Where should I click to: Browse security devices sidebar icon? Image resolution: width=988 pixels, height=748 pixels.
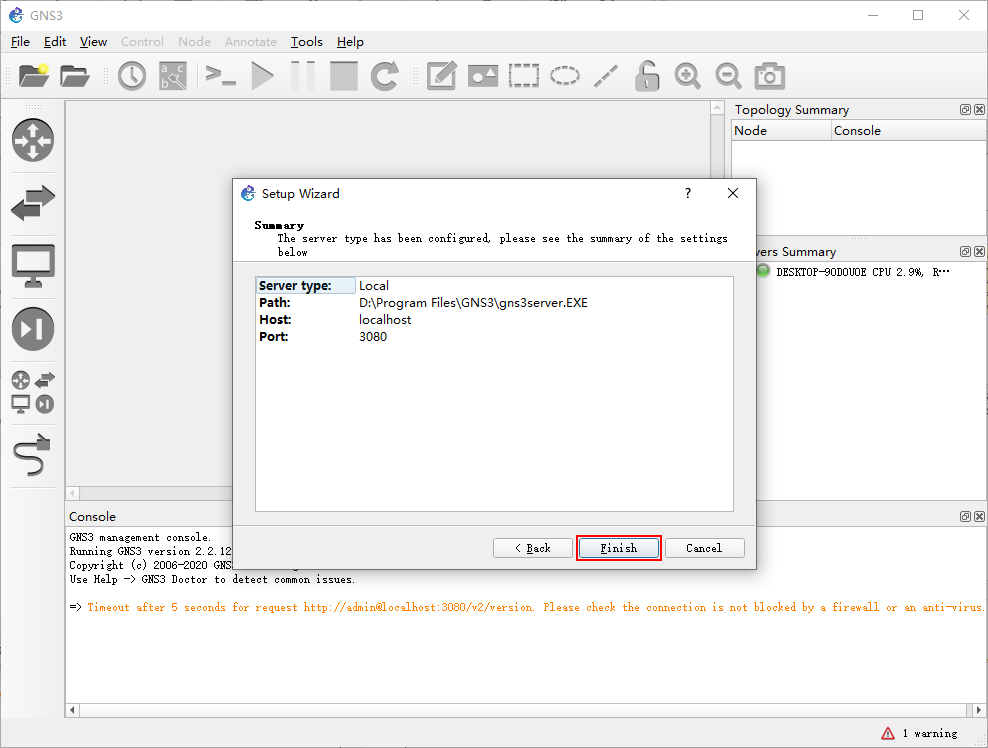(x=33, y=329)
